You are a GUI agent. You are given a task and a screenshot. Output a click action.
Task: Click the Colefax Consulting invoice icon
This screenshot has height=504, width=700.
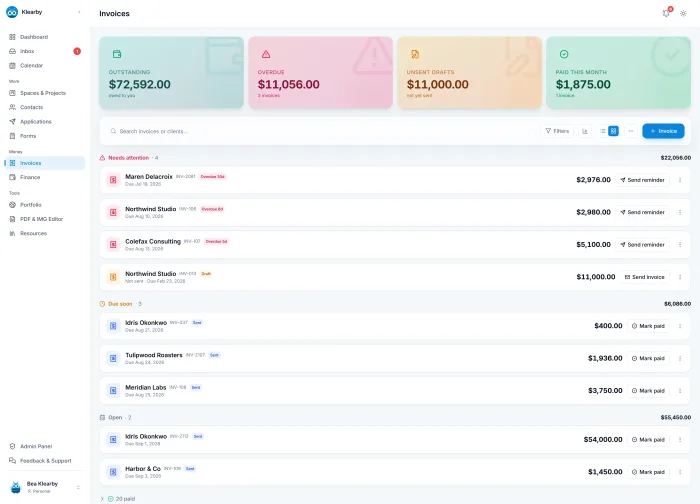click(x=113, y=245)
